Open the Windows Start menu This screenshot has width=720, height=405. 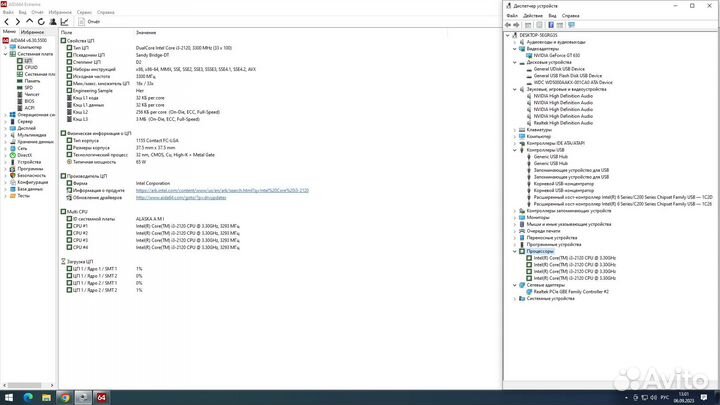point(9,397)
